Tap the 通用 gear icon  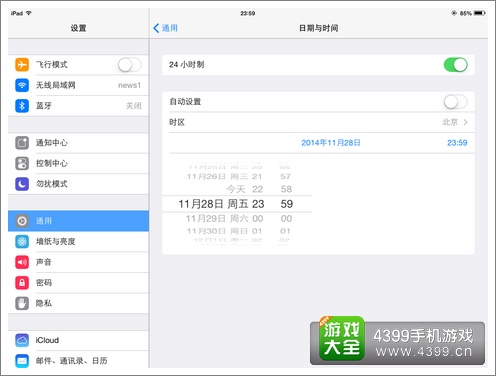click(22, 221)
